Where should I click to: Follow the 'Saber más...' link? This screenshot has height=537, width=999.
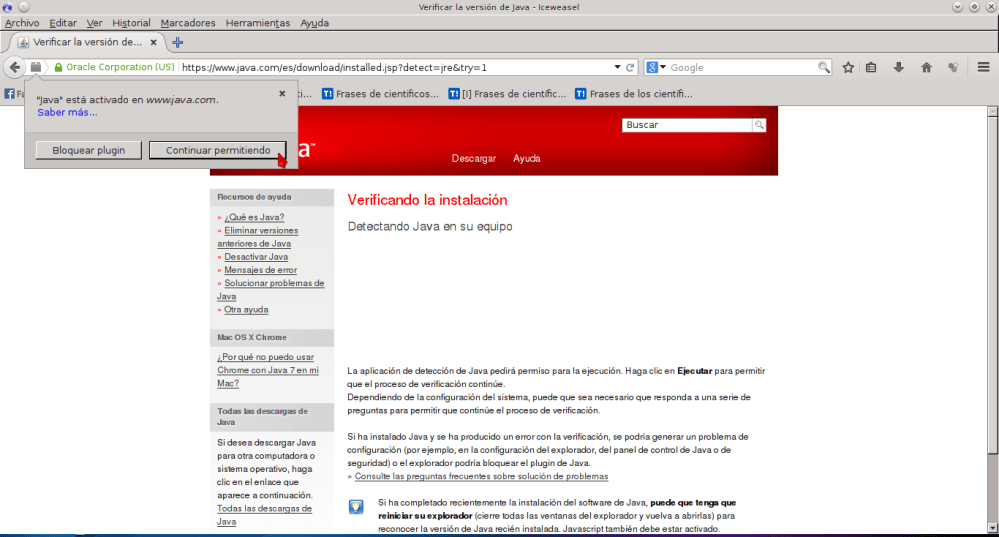pyautogui.click(x=67, y=112)
